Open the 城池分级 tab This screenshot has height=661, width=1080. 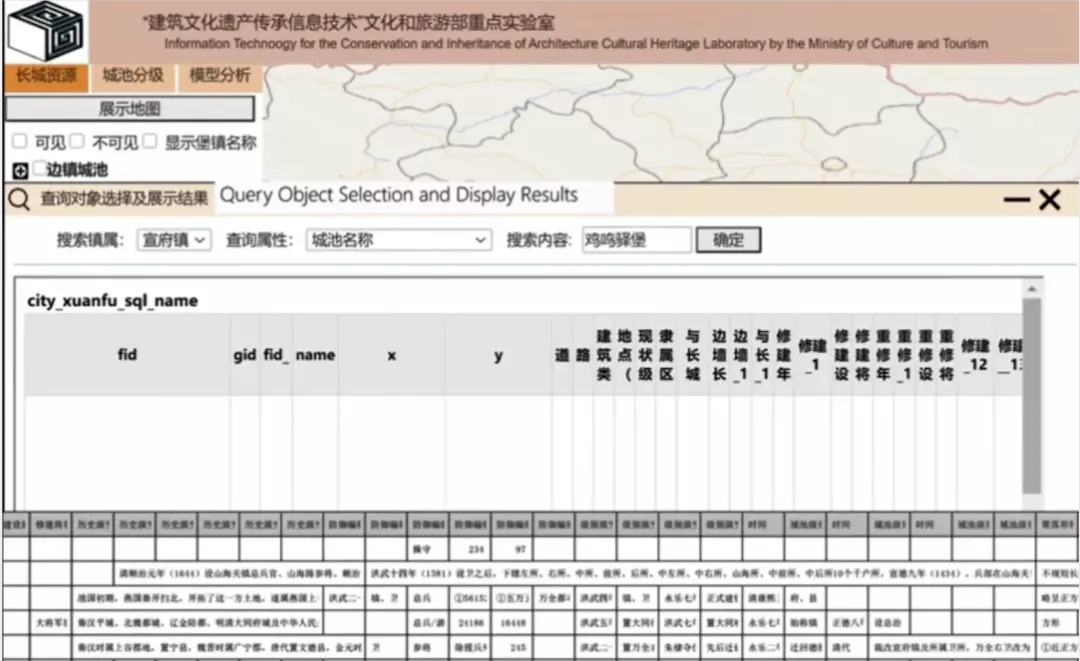(x=132, y=76)
